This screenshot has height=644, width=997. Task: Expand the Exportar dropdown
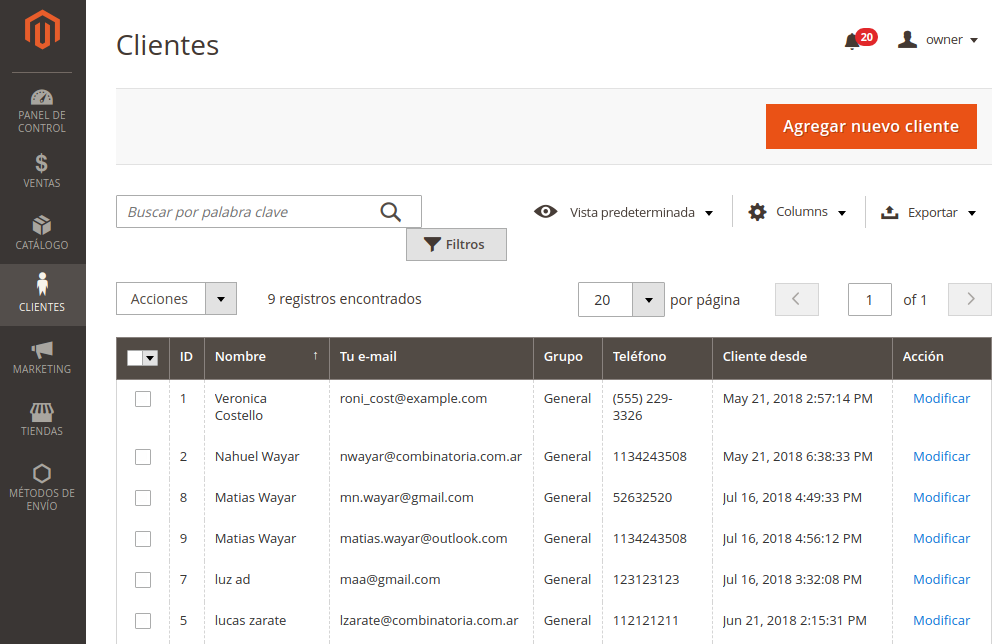click(972, 213)
